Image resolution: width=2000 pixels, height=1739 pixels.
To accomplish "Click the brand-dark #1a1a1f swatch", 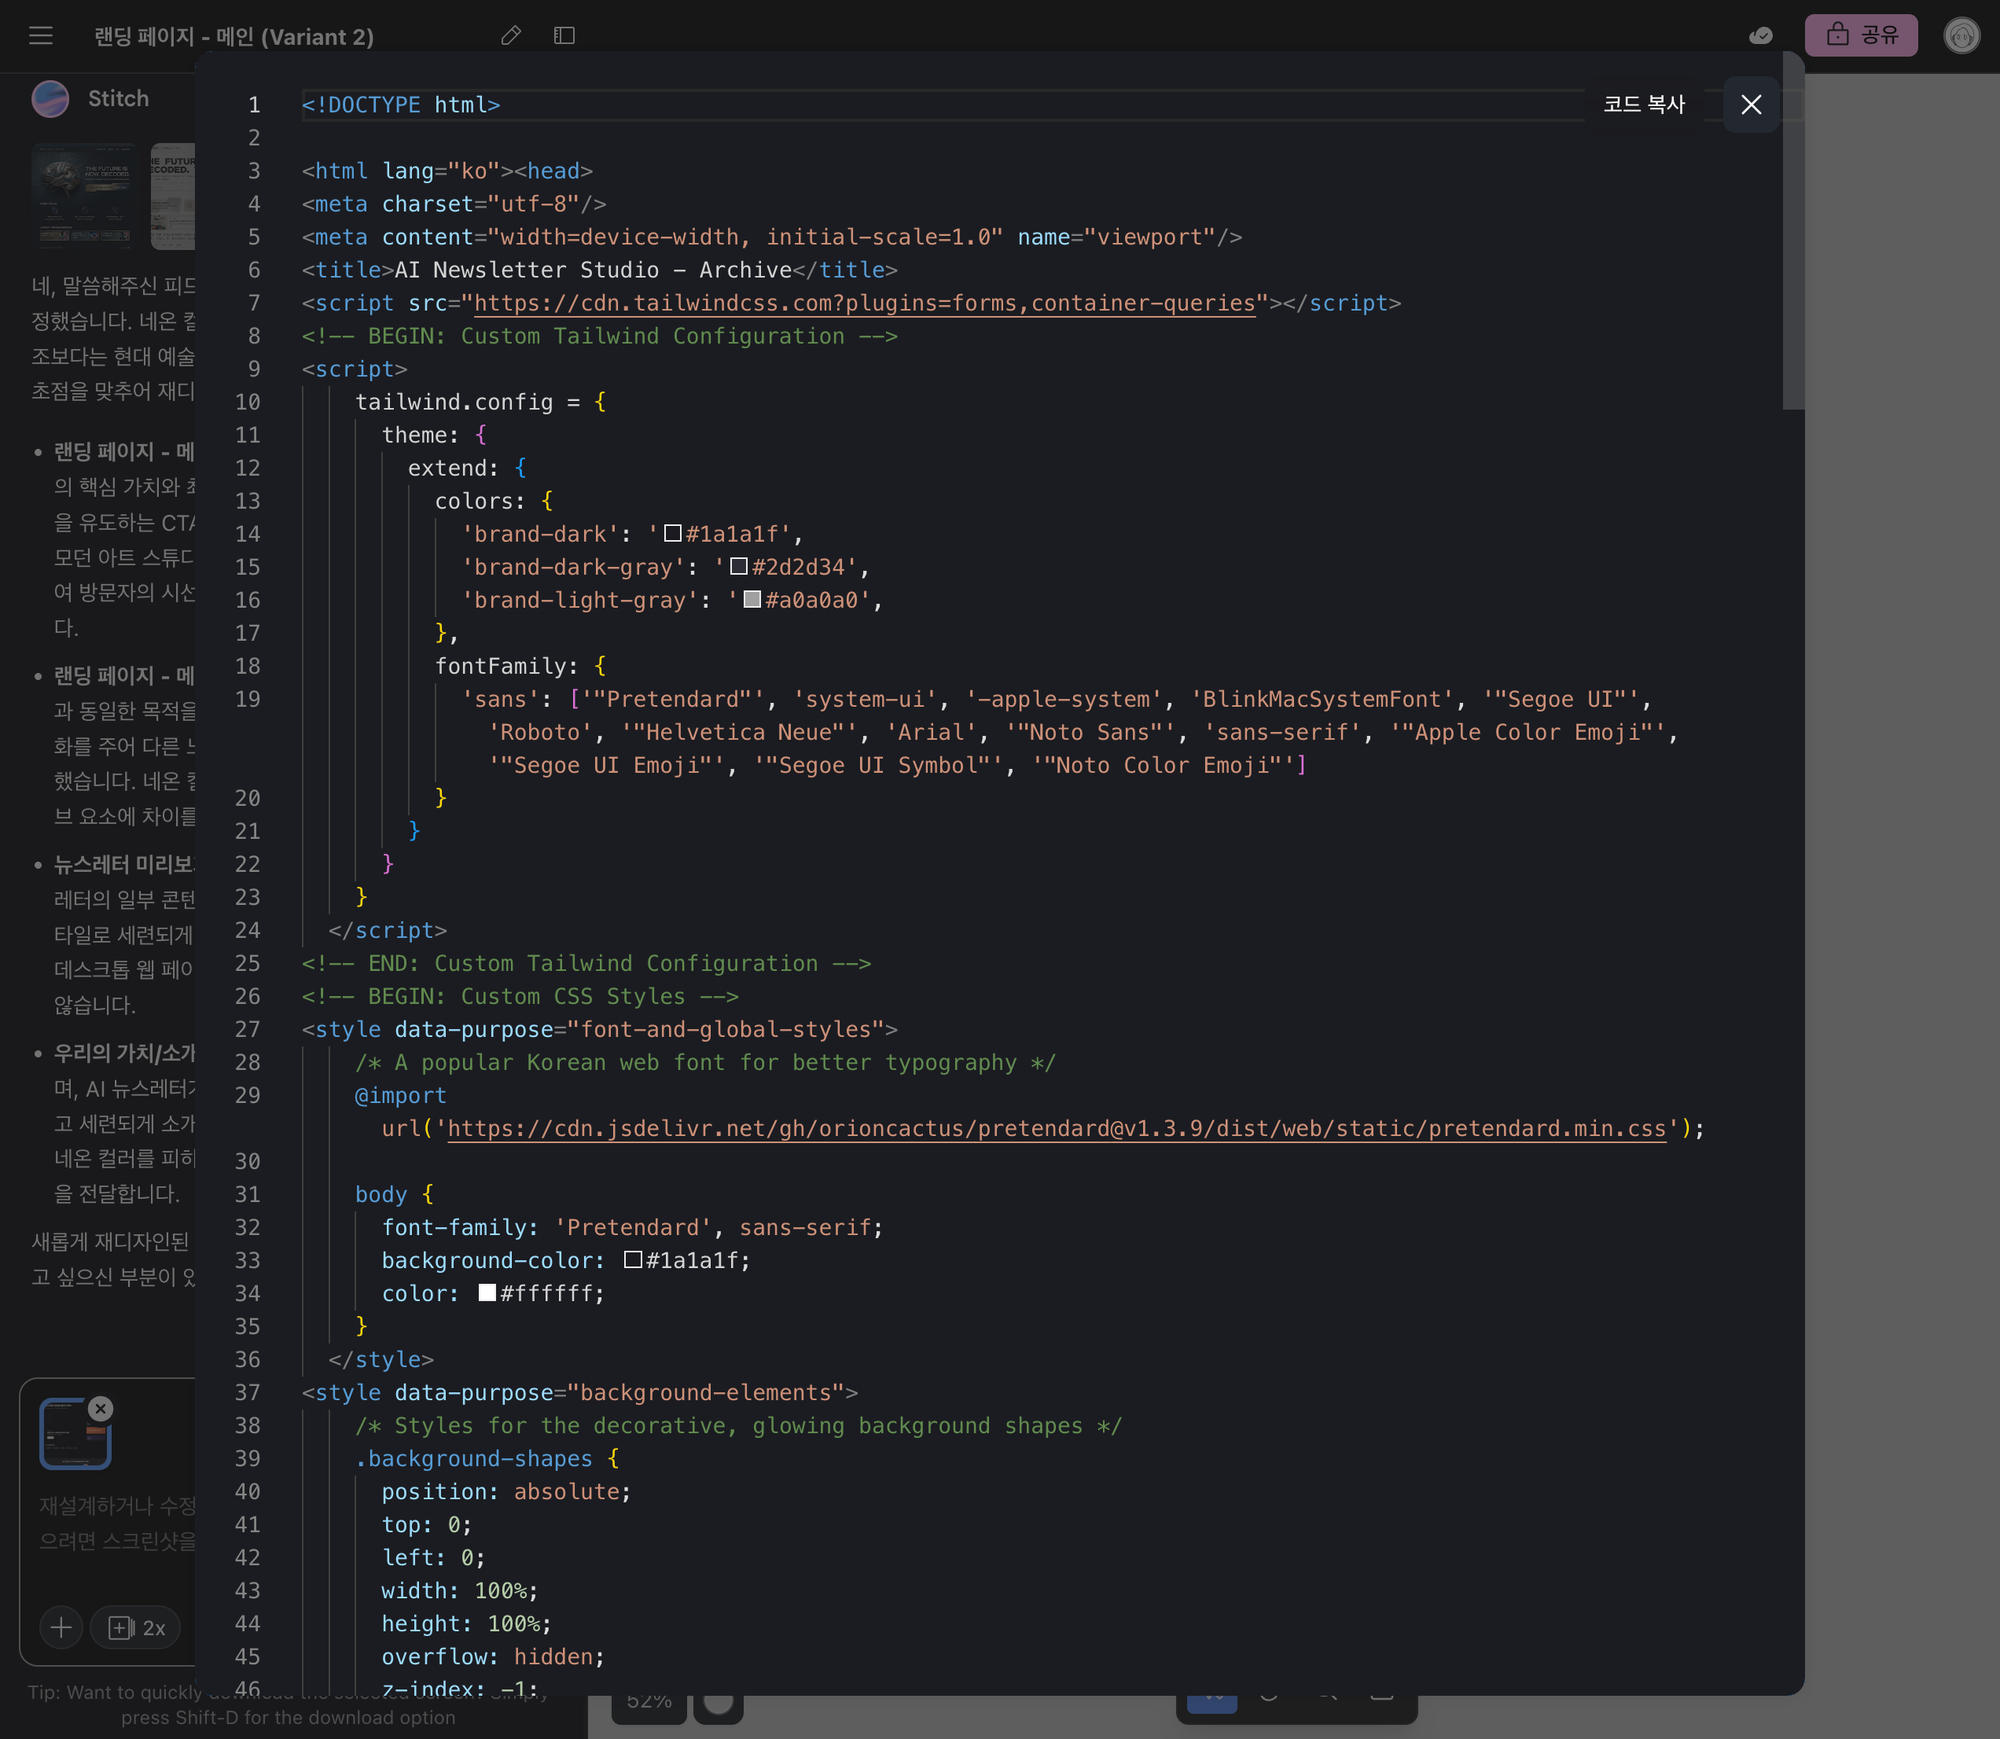I will point(673,533).
